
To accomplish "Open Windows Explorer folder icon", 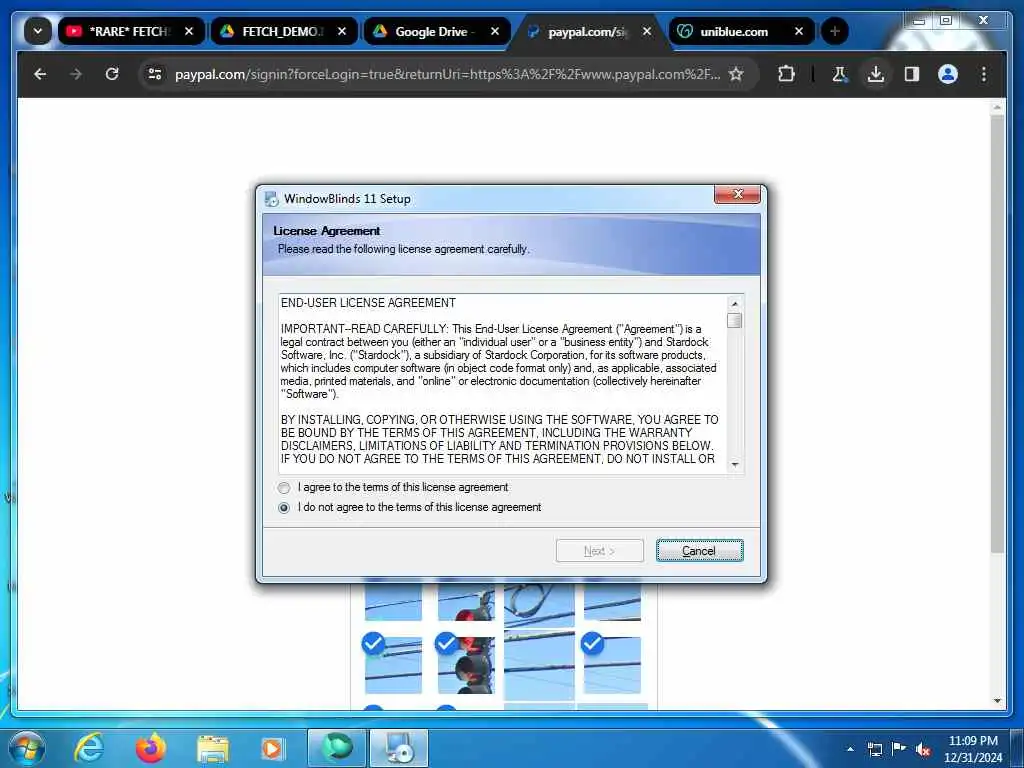I will (x=213, y=750).
